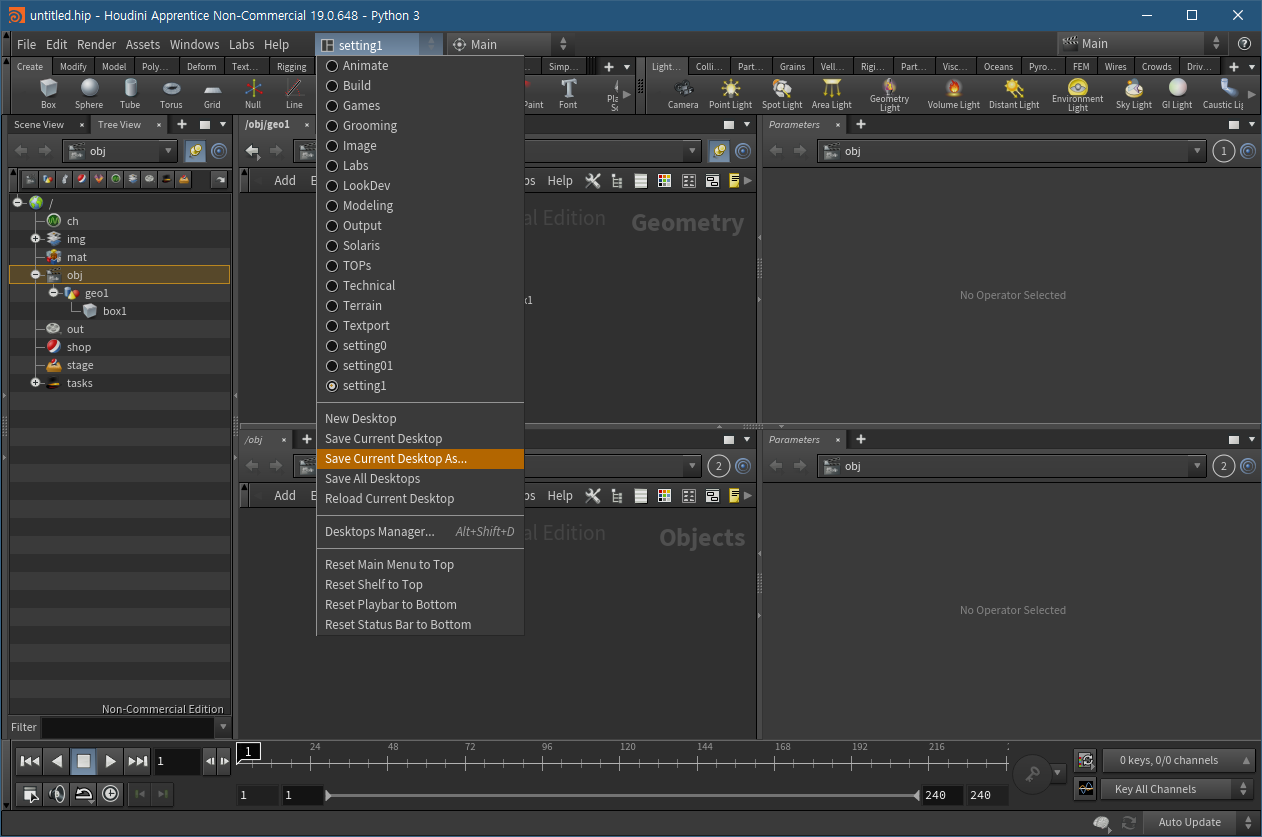This screenshot has width=1262, height=837.
Task: Add a Geometry Light
Action: tap(889, 95)
